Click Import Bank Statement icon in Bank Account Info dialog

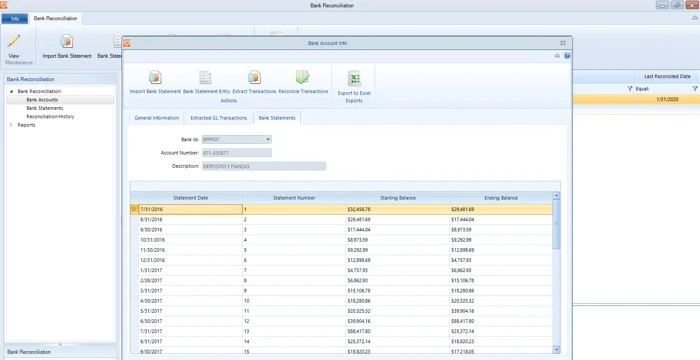coord(155,77)
